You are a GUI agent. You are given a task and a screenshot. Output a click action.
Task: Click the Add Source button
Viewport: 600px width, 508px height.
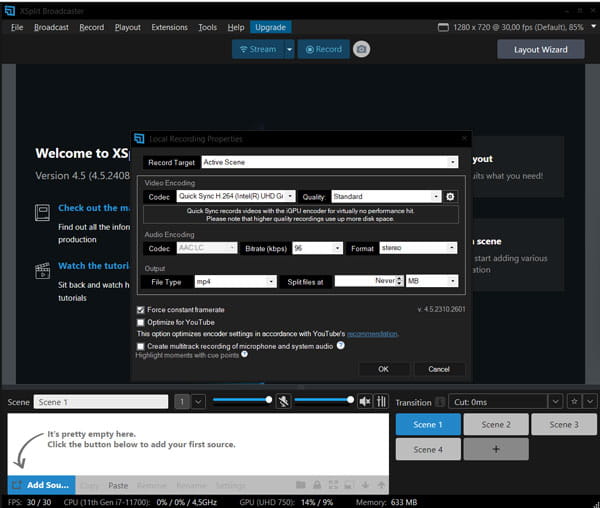tap(41, 485)
